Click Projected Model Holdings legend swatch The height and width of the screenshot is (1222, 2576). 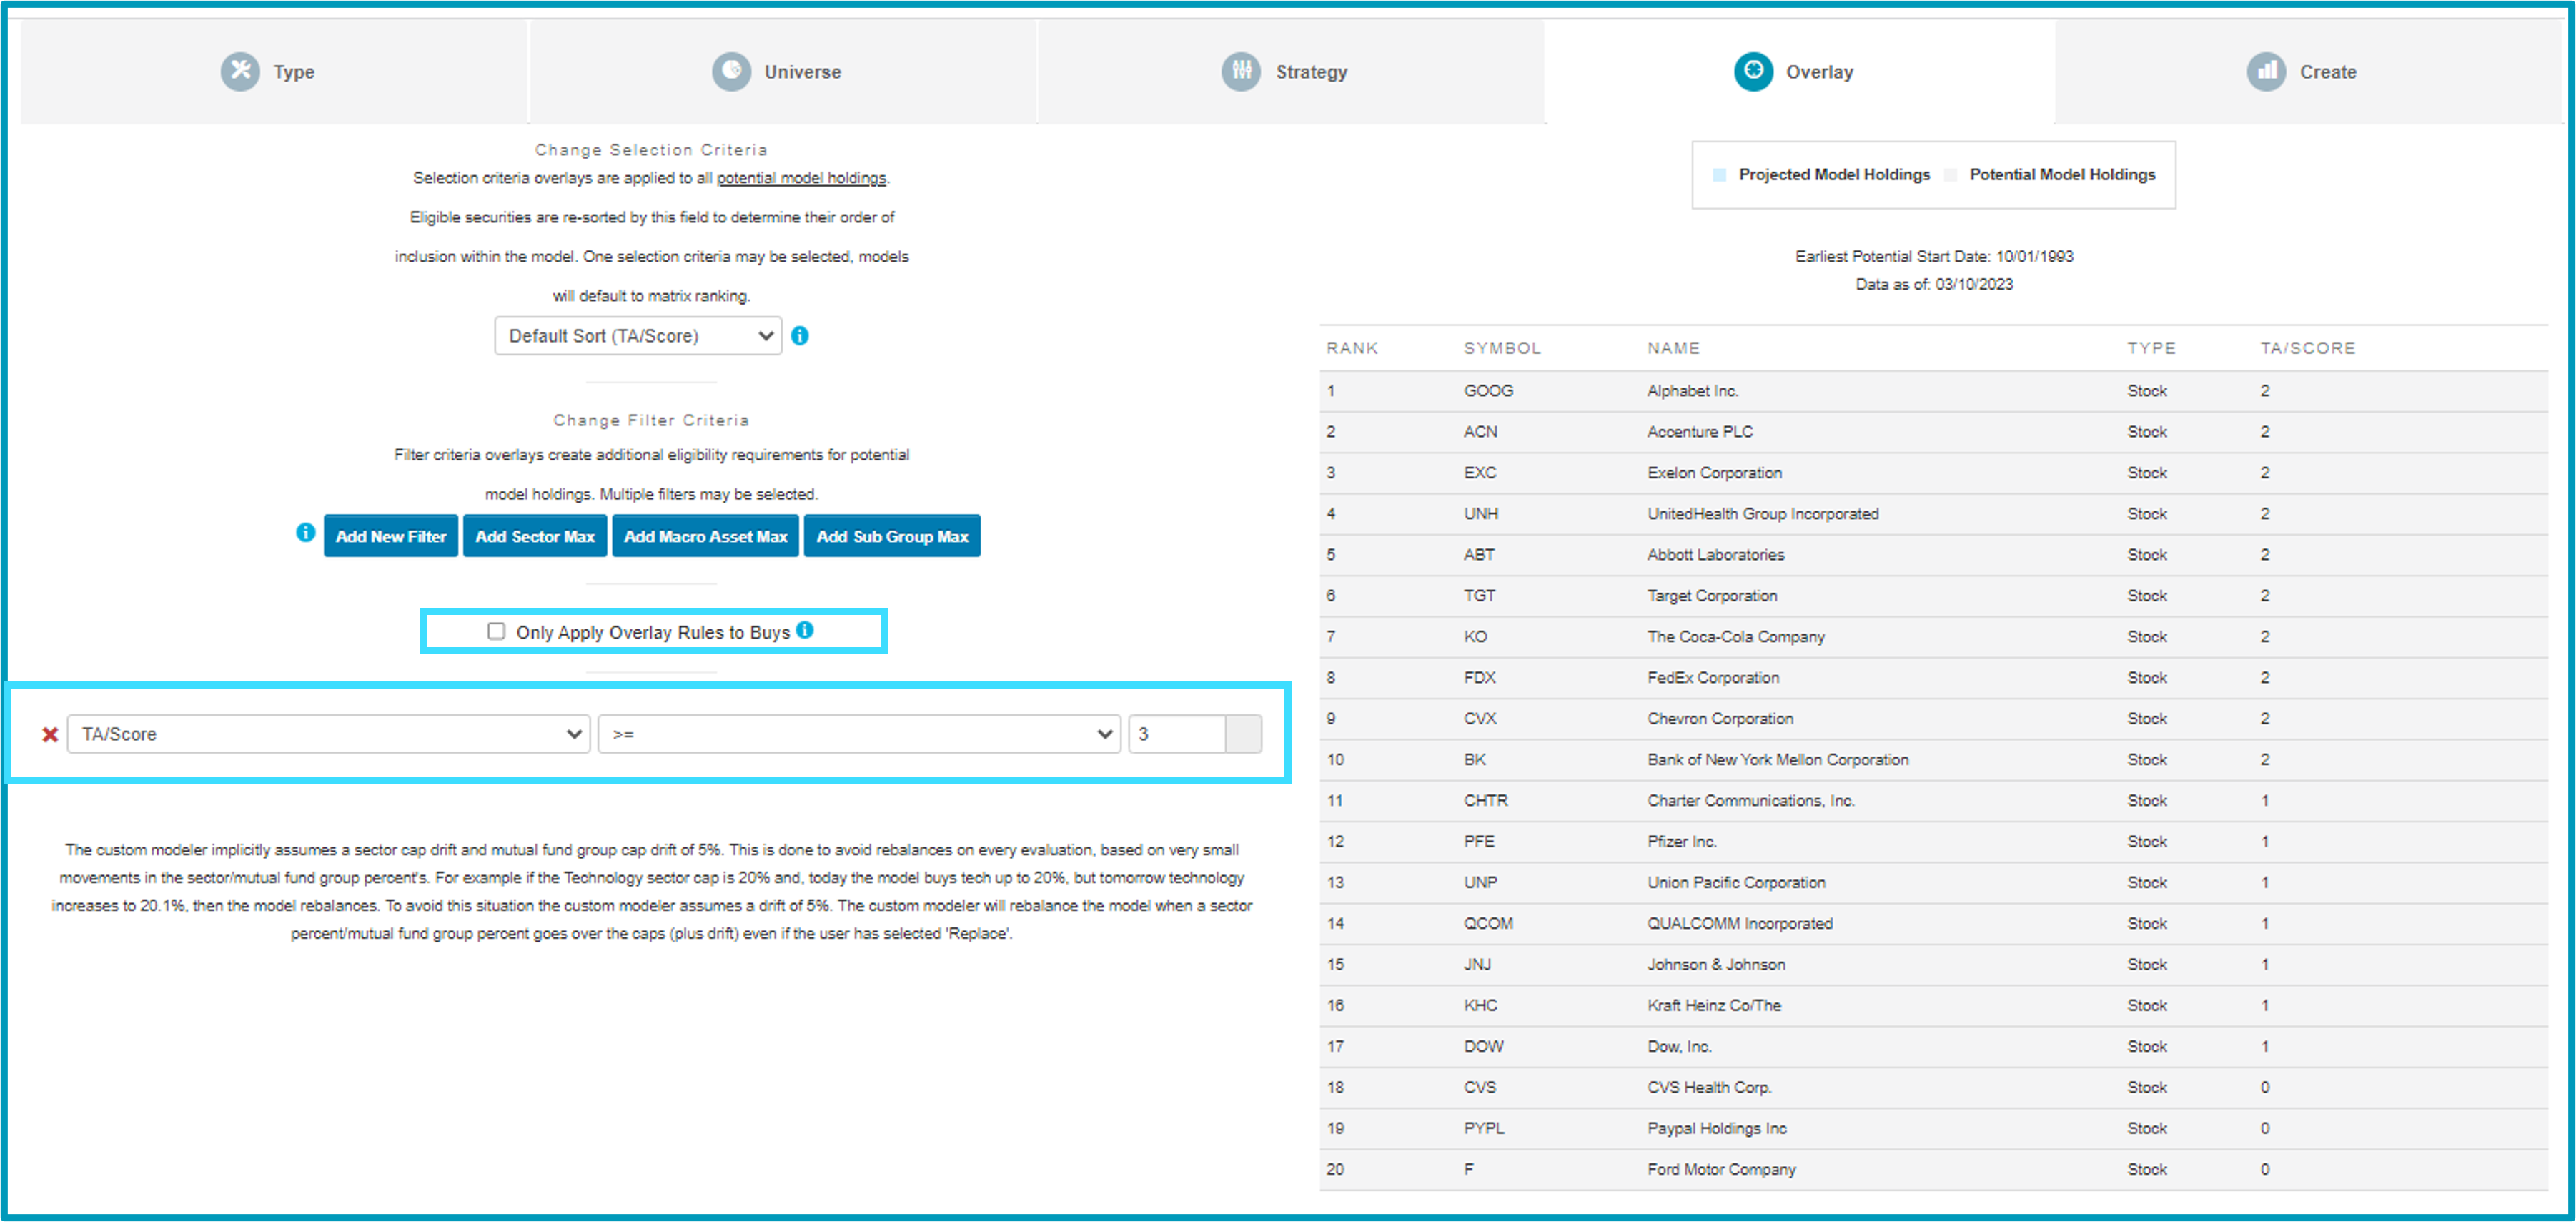coord(1719,175)
